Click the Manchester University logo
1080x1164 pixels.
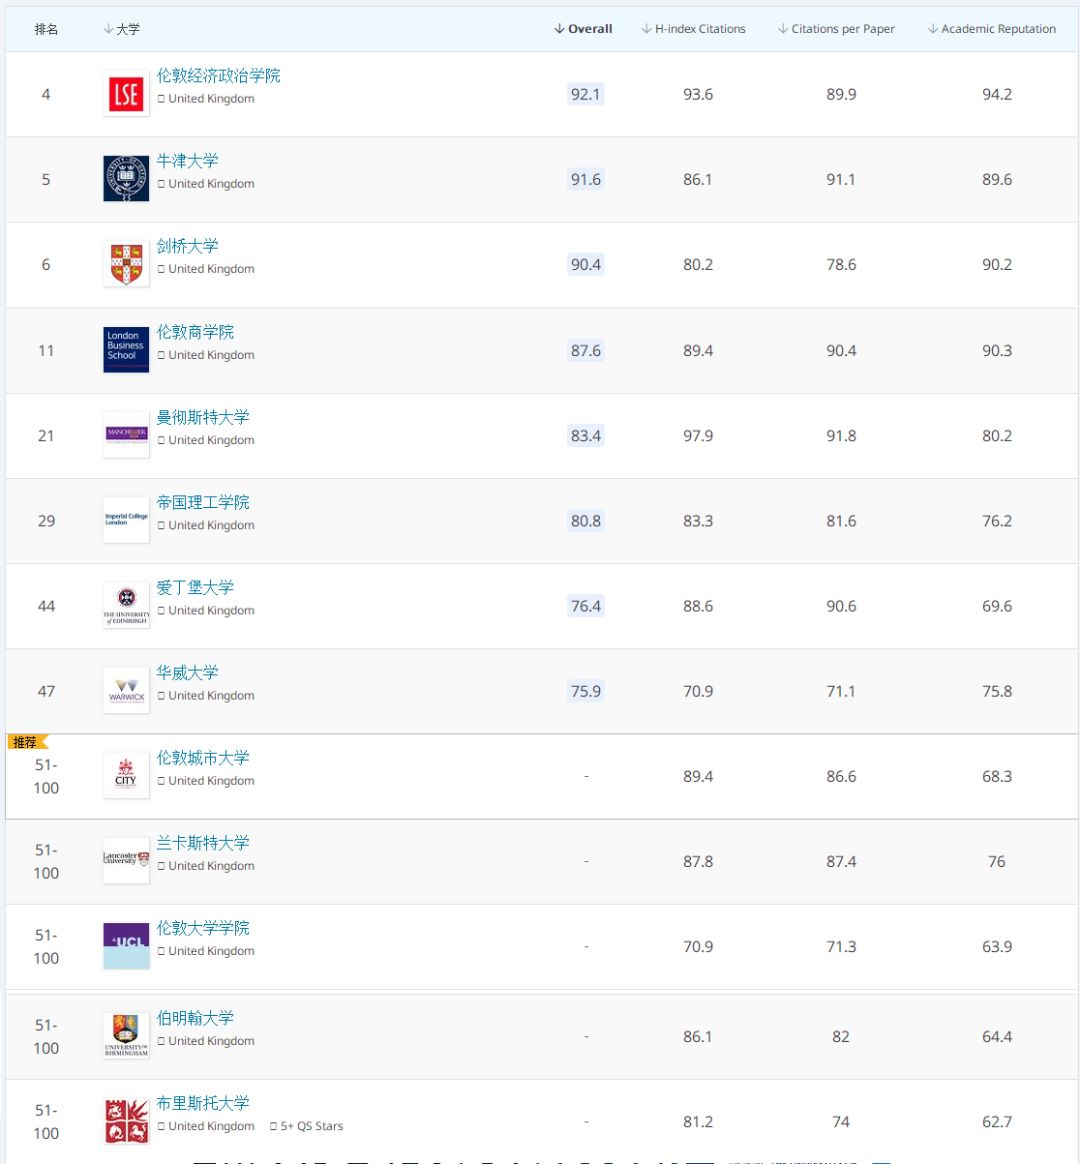pyautogui.click(x=126, y=435)
